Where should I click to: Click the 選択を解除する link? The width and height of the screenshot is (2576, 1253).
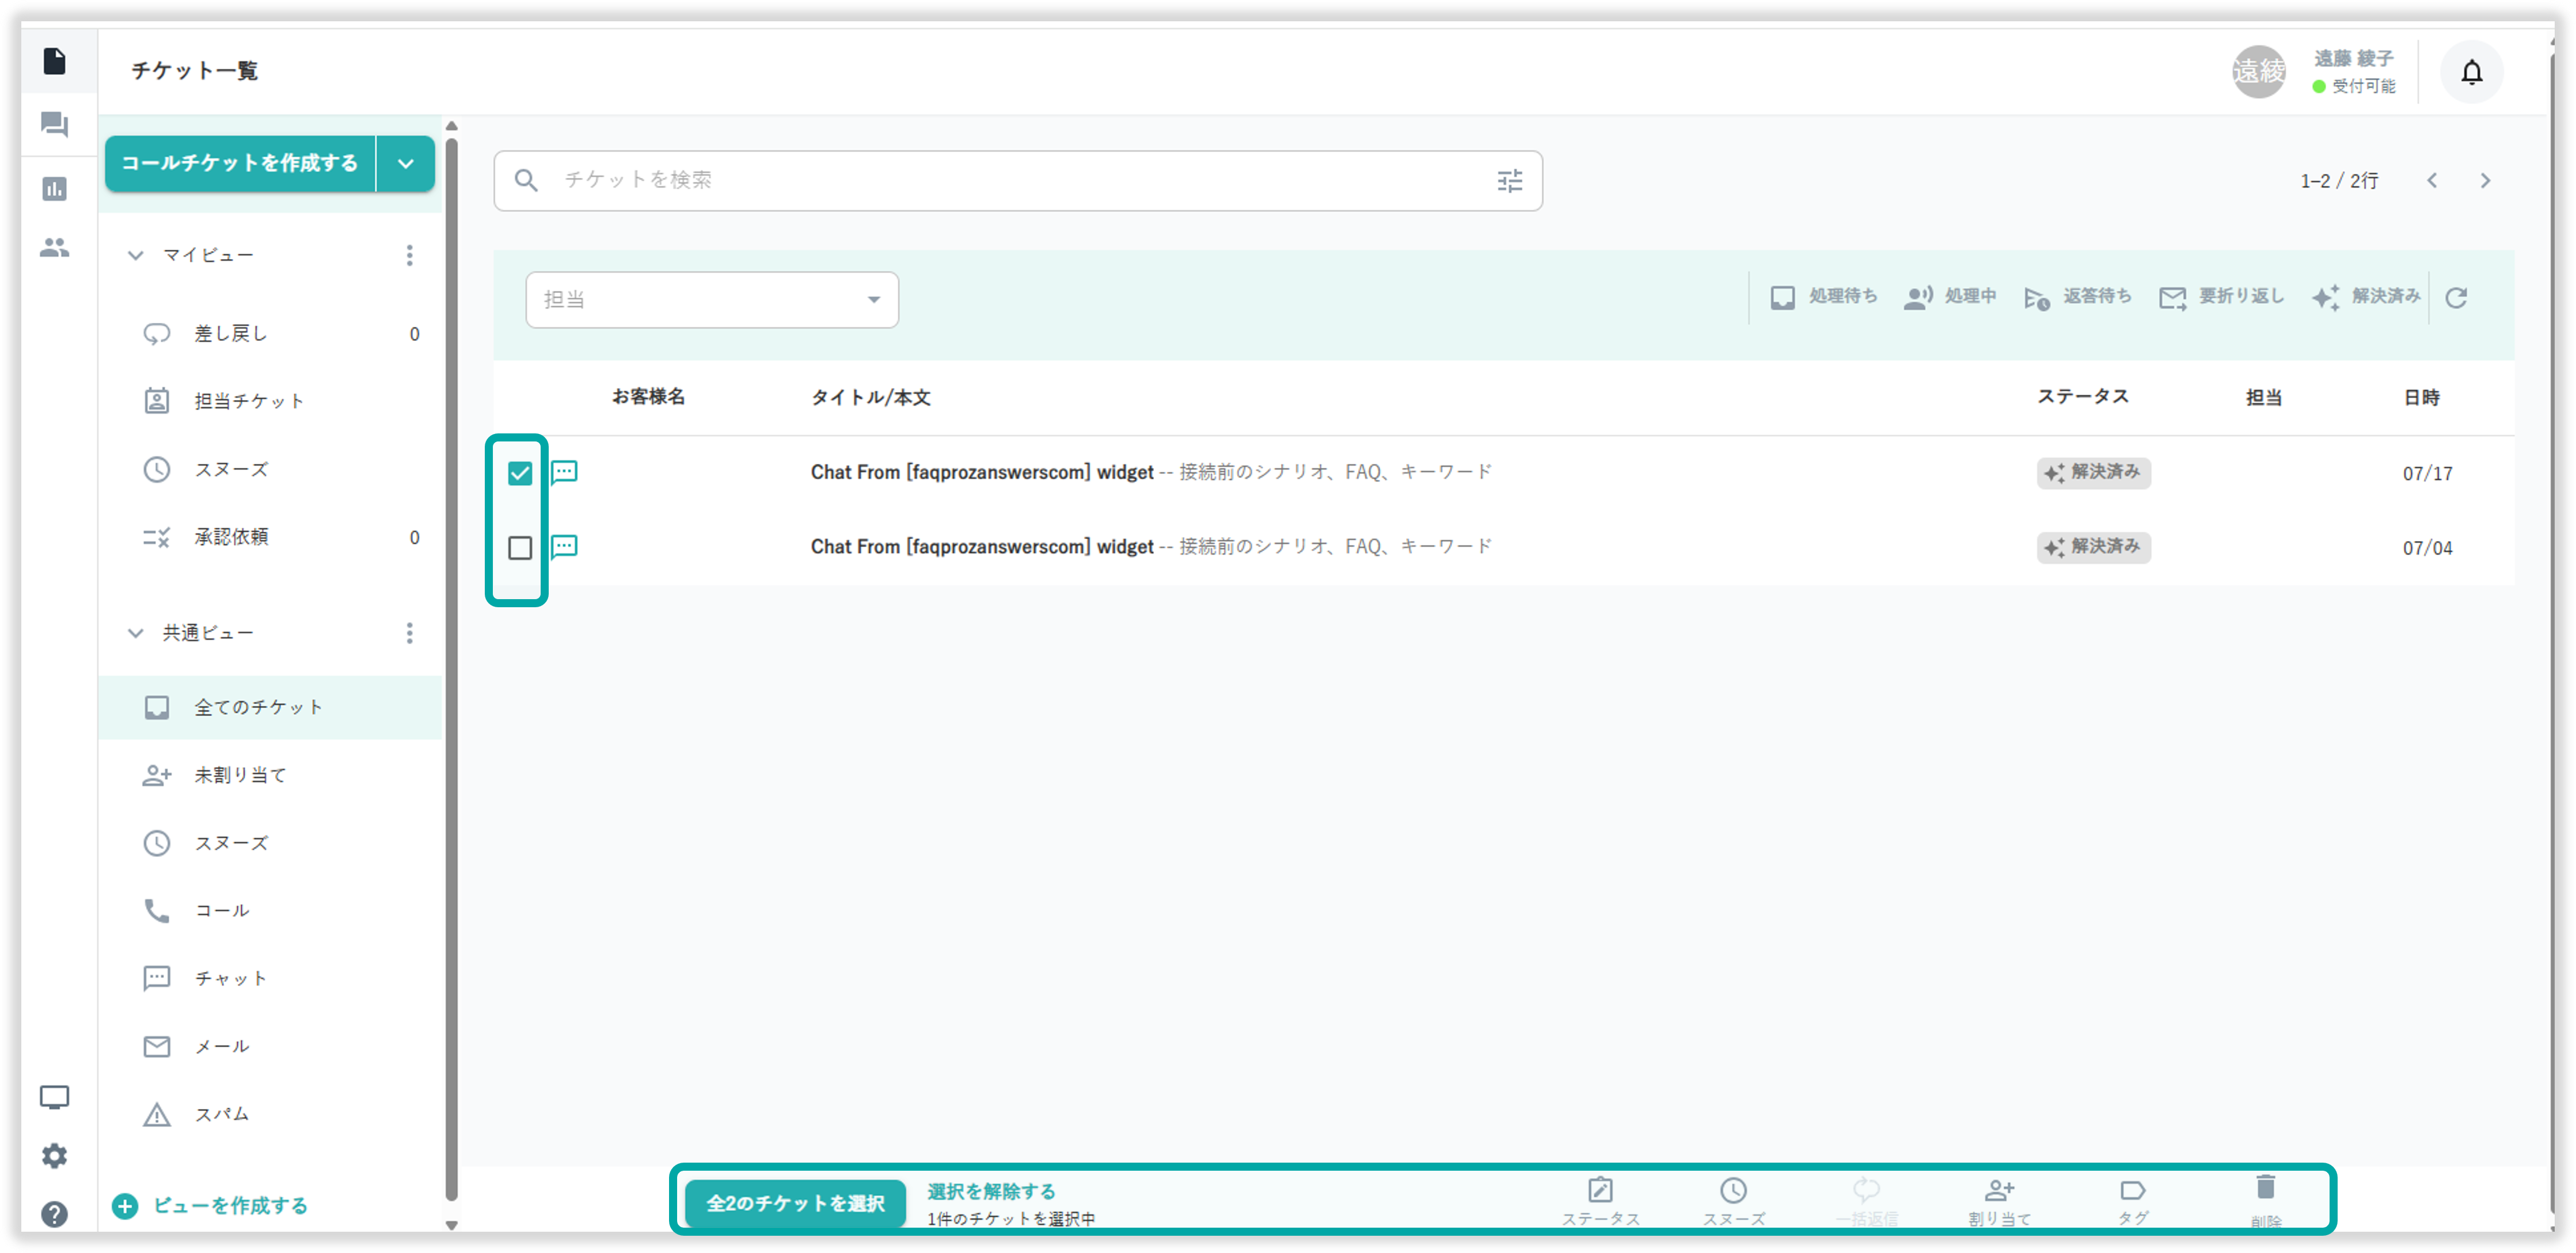point(991,1191)
